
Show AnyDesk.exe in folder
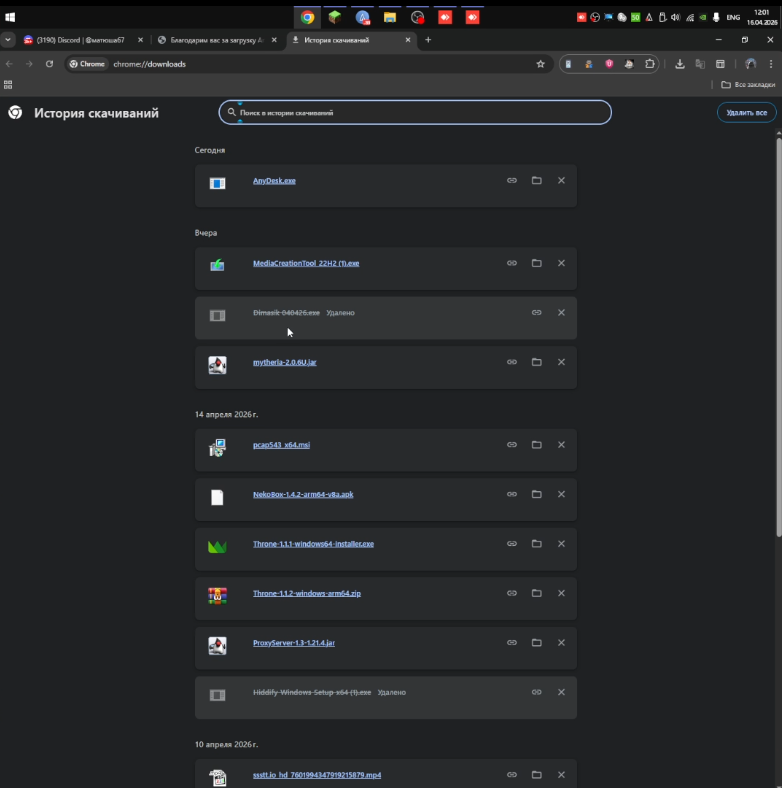click(536, 180)
